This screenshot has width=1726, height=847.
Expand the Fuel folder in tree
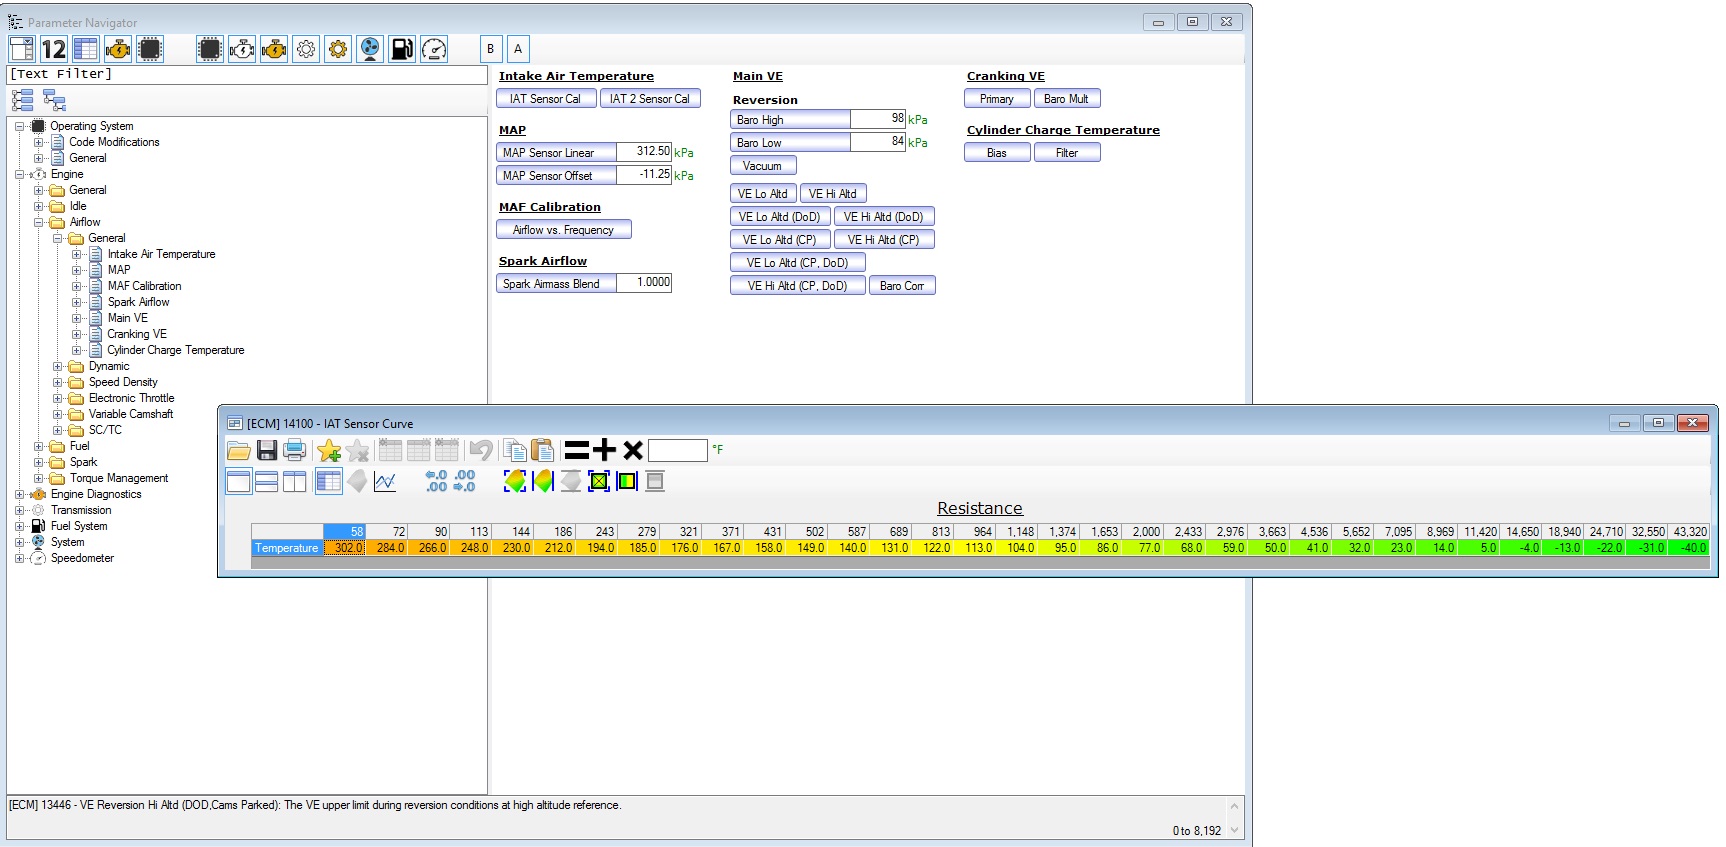tap(39, 446)
